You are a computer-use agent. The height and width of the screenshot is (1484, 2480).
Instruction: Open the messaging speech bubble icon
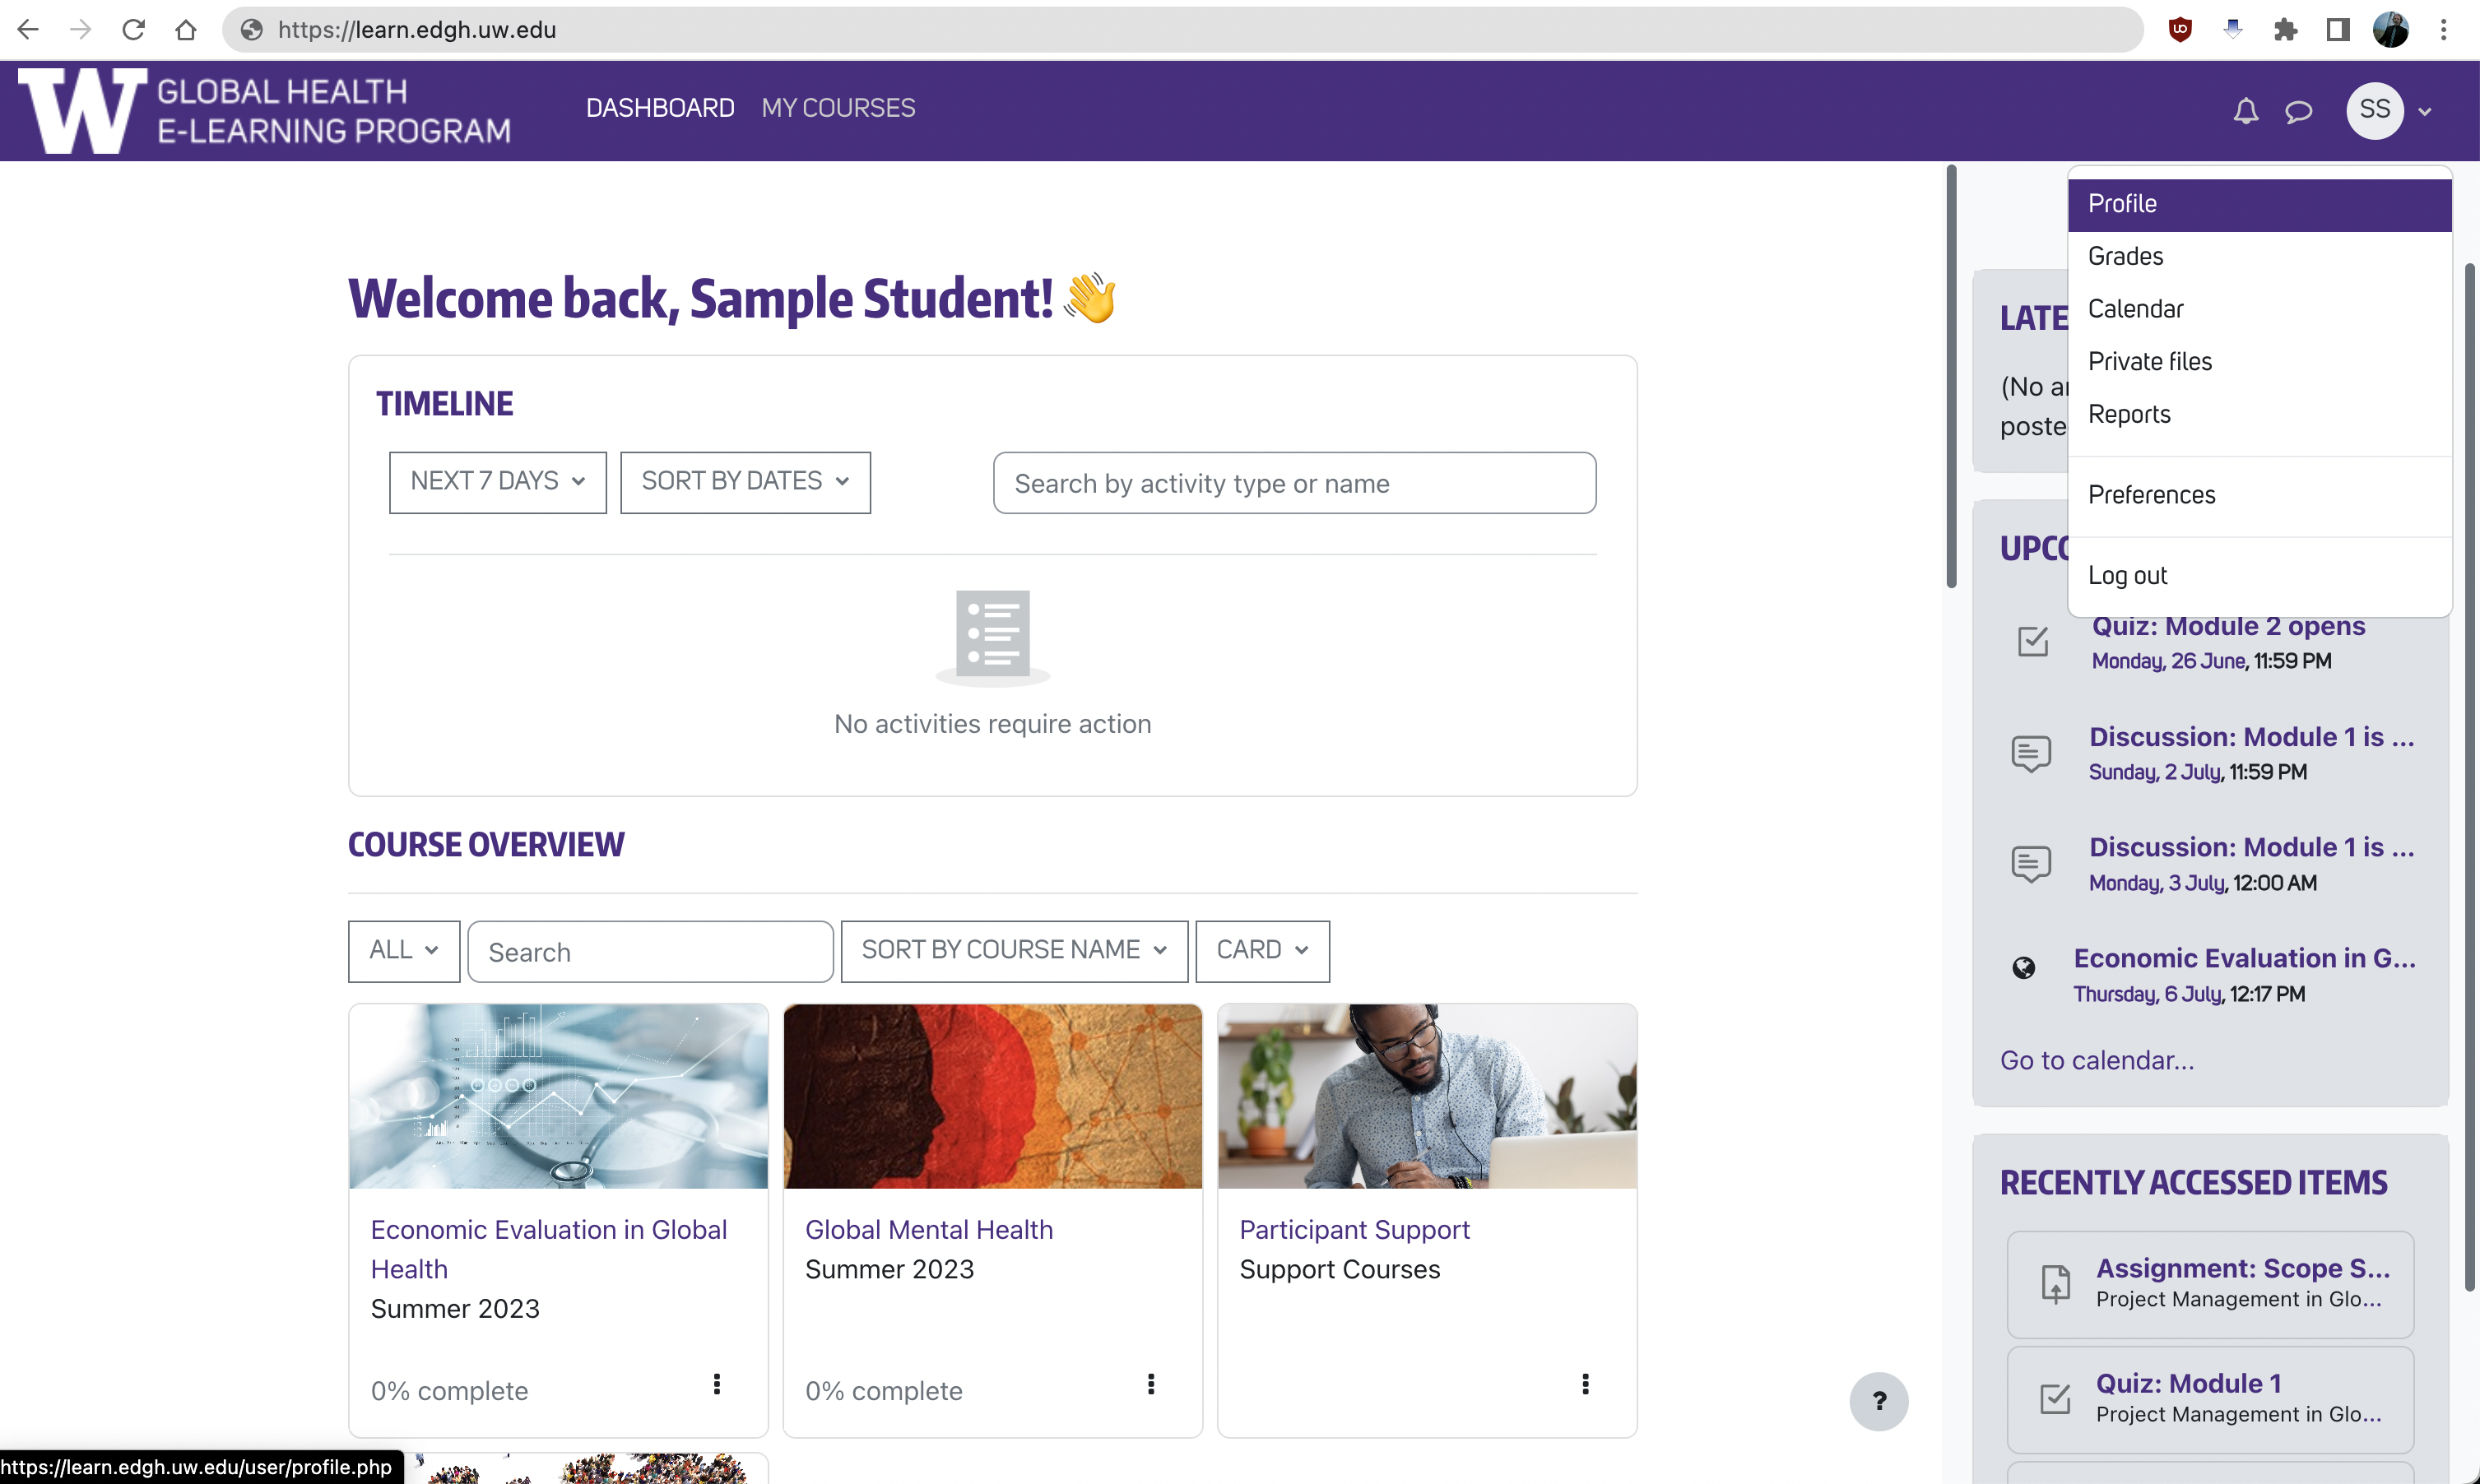(x=2299, y=111)
